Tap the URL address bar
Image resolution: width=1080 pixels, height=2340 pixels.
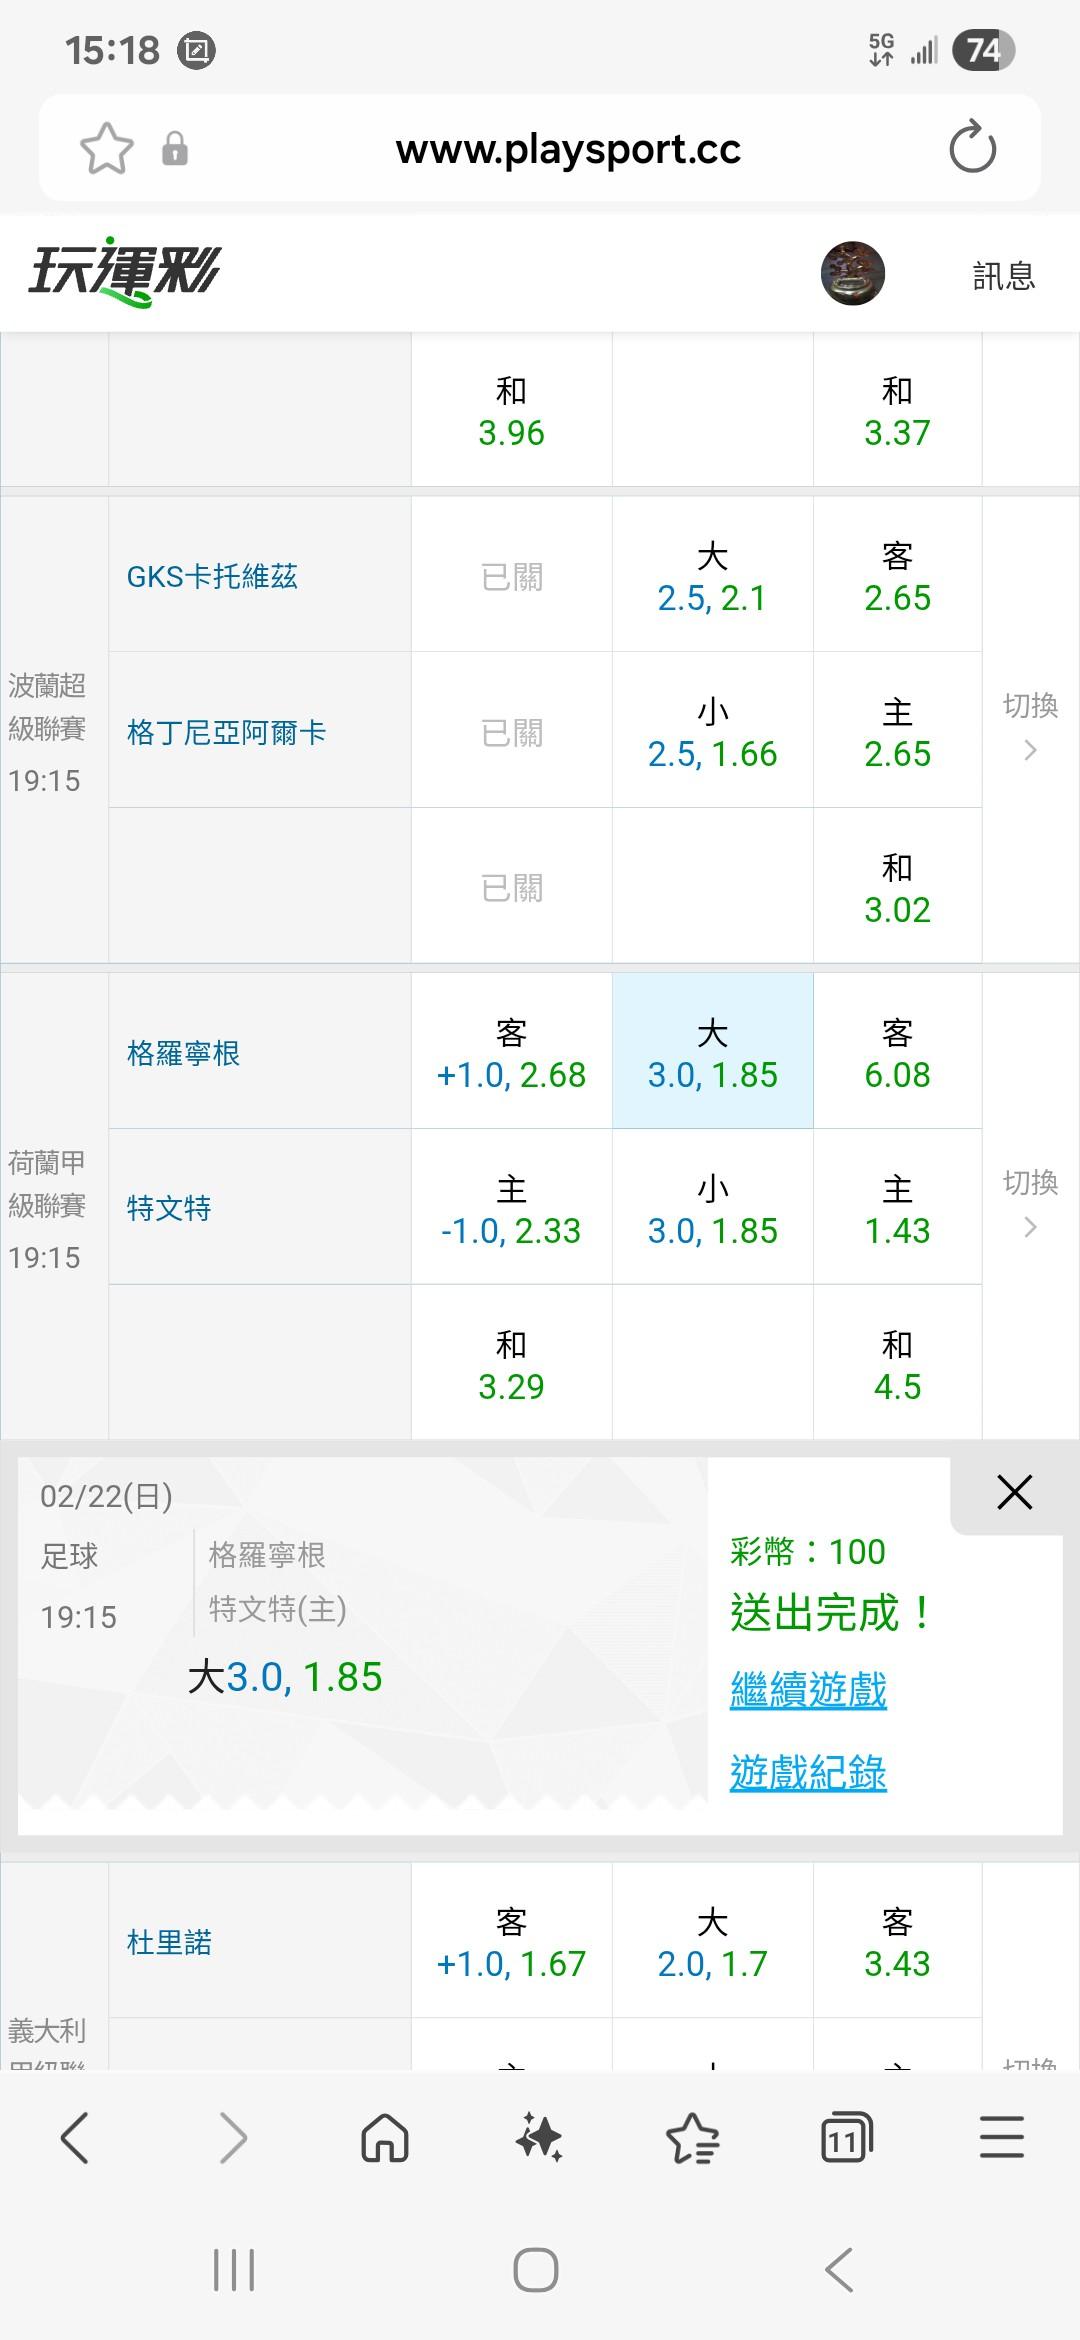click(x=568, y=149)
